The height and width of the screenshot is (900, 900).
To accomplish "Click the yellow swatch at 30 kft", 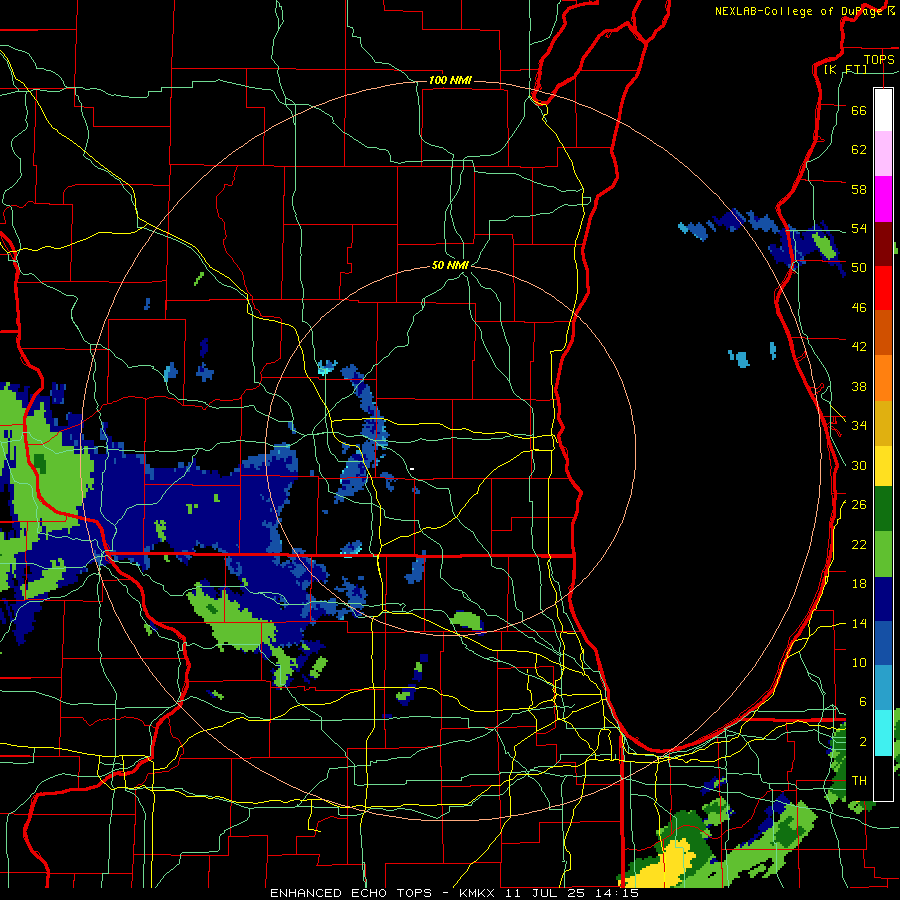I will (883, 466).
